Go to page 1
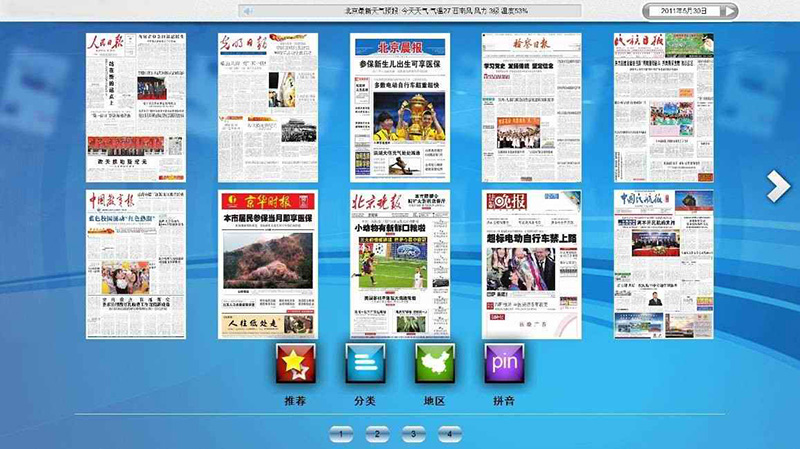The width and height of the screenshot is (800, 449). tap(341, 434)
